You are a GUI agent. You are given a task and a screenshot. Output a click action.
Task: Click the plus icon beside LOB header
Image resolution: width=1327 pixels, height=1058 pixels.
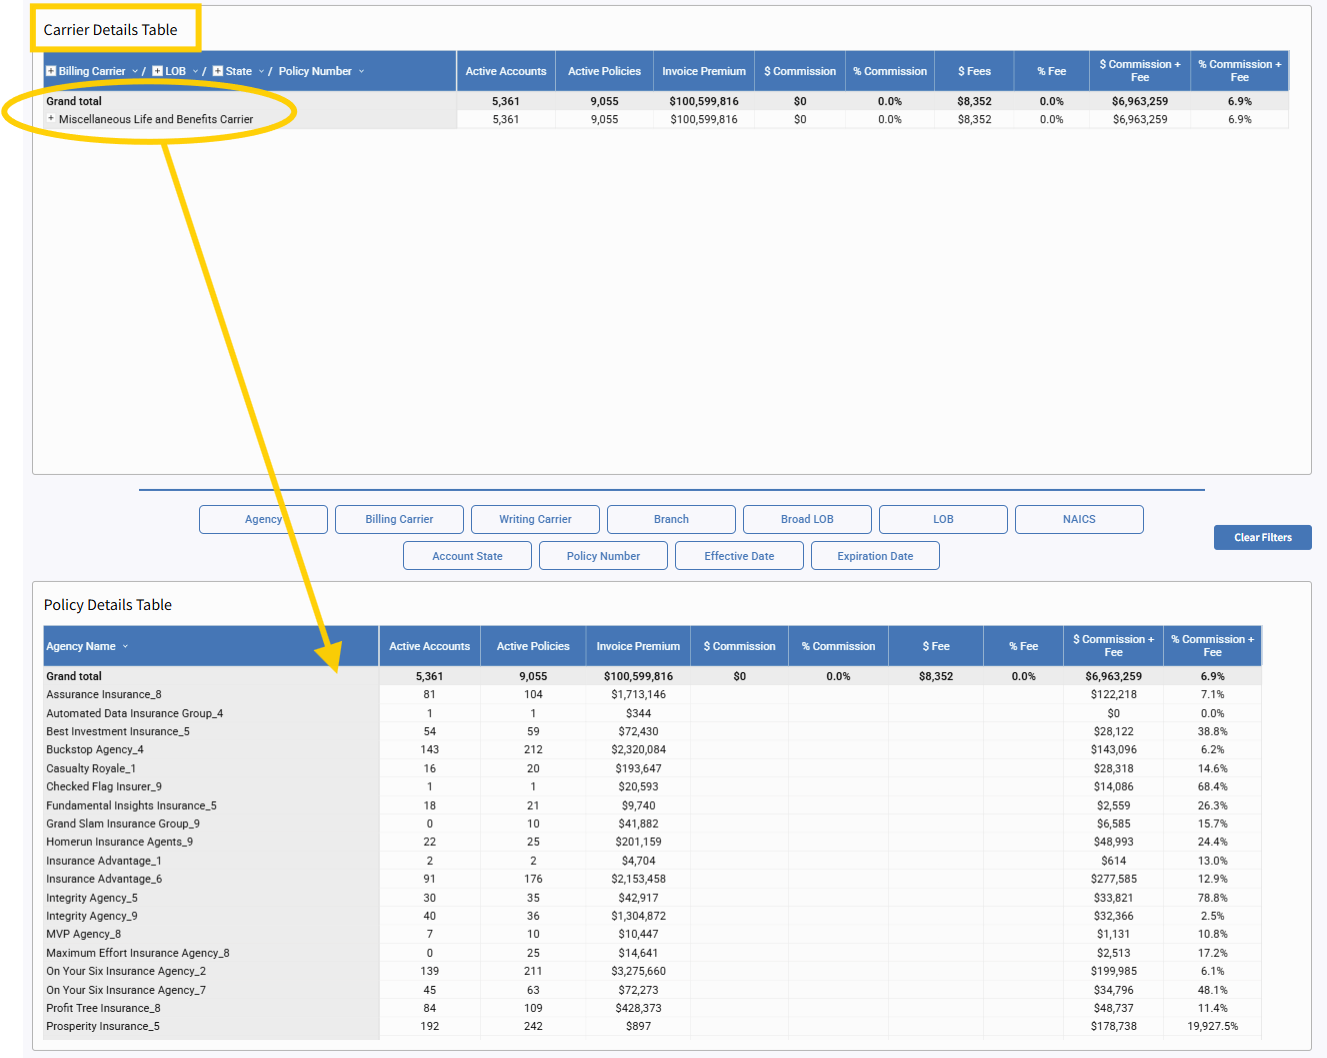(157, 71)
